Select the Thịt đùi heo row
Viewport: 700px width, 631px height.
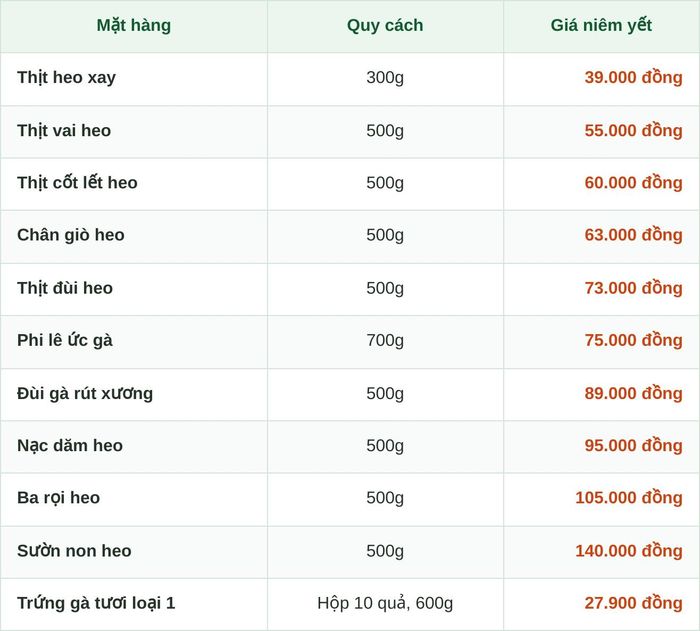pyautogui.click(x=350, y=288)
